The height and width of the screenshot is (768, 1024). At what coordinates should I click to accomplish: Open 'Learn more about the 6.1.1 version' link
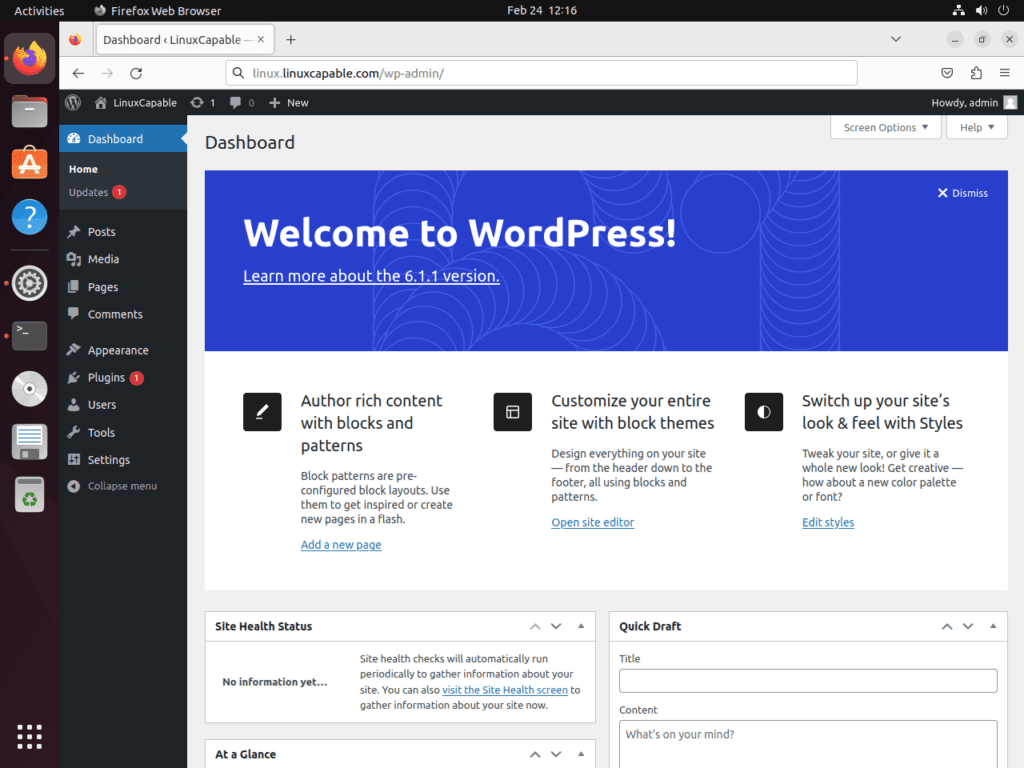click(x=370, y=276)
